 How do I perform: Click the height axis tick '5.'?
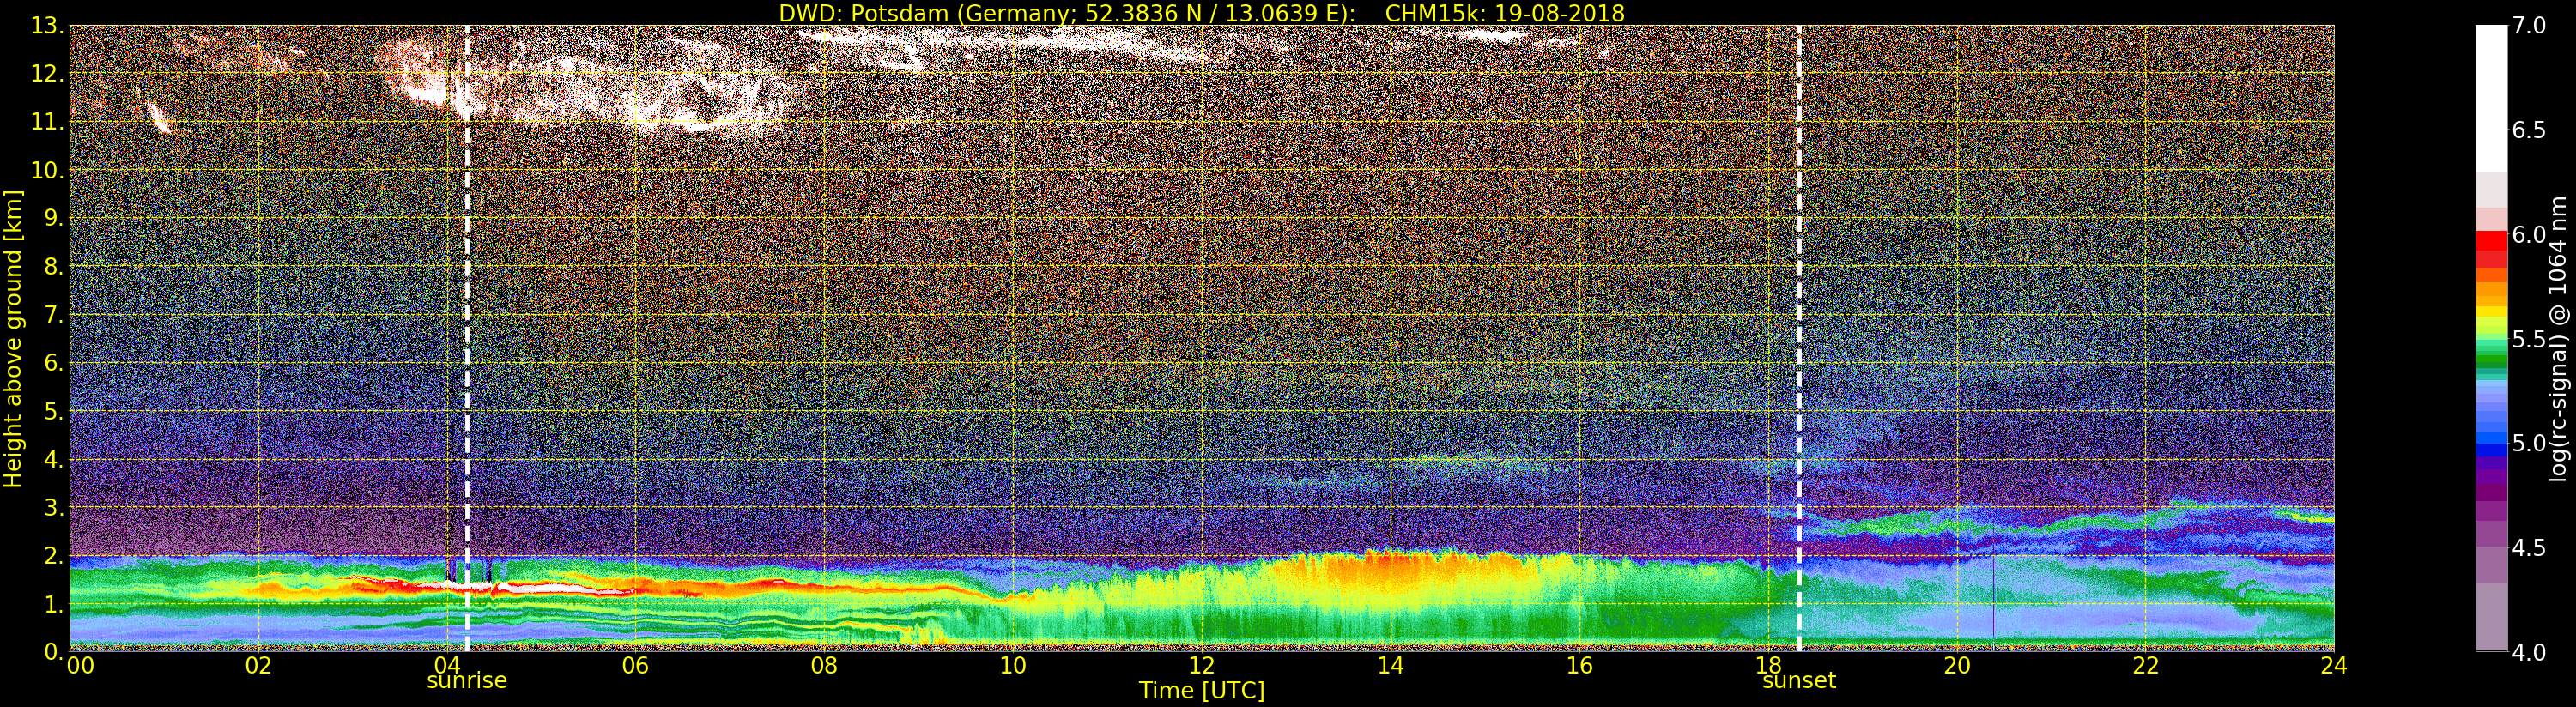[x=53, y=411]
